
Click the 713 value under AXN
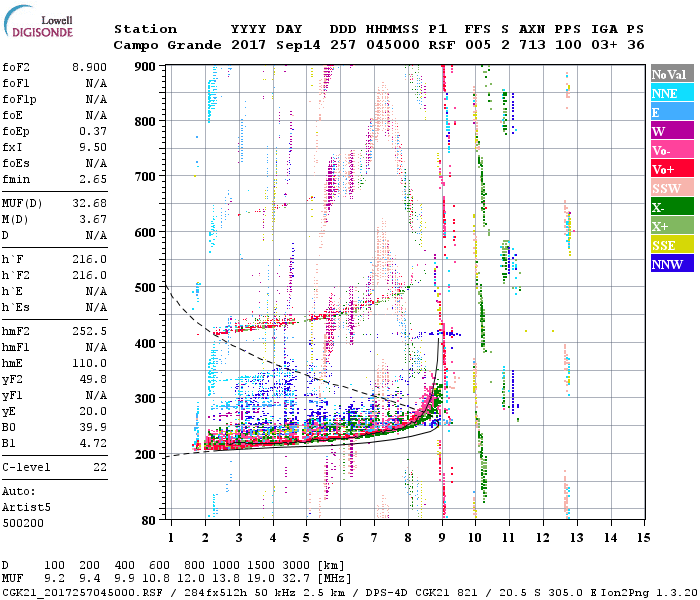coord(533,45)
